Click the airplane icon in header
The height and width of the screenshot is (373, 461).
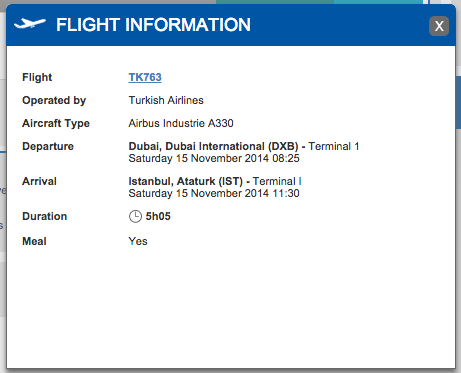(30, 24)
